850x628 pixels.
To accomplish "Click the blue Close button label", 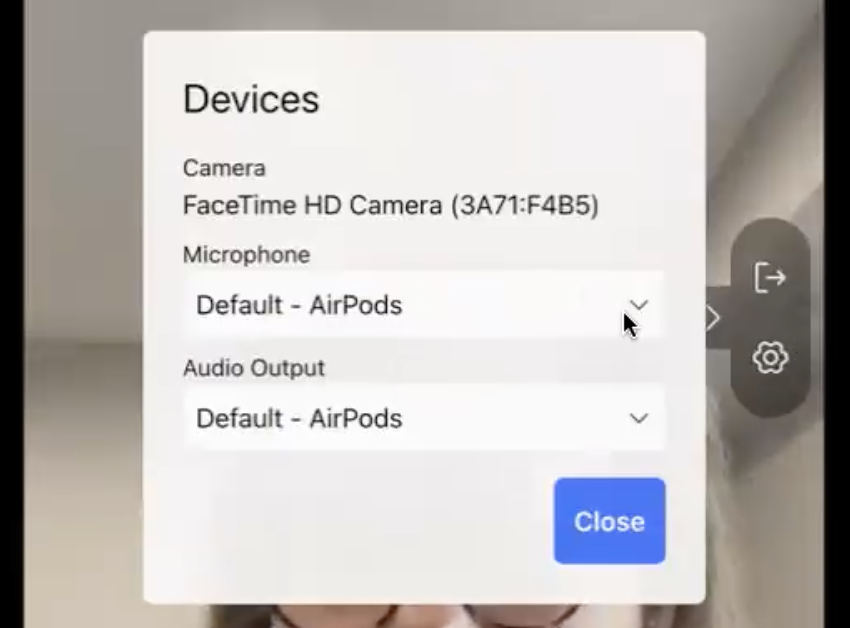I will (609, 522).
